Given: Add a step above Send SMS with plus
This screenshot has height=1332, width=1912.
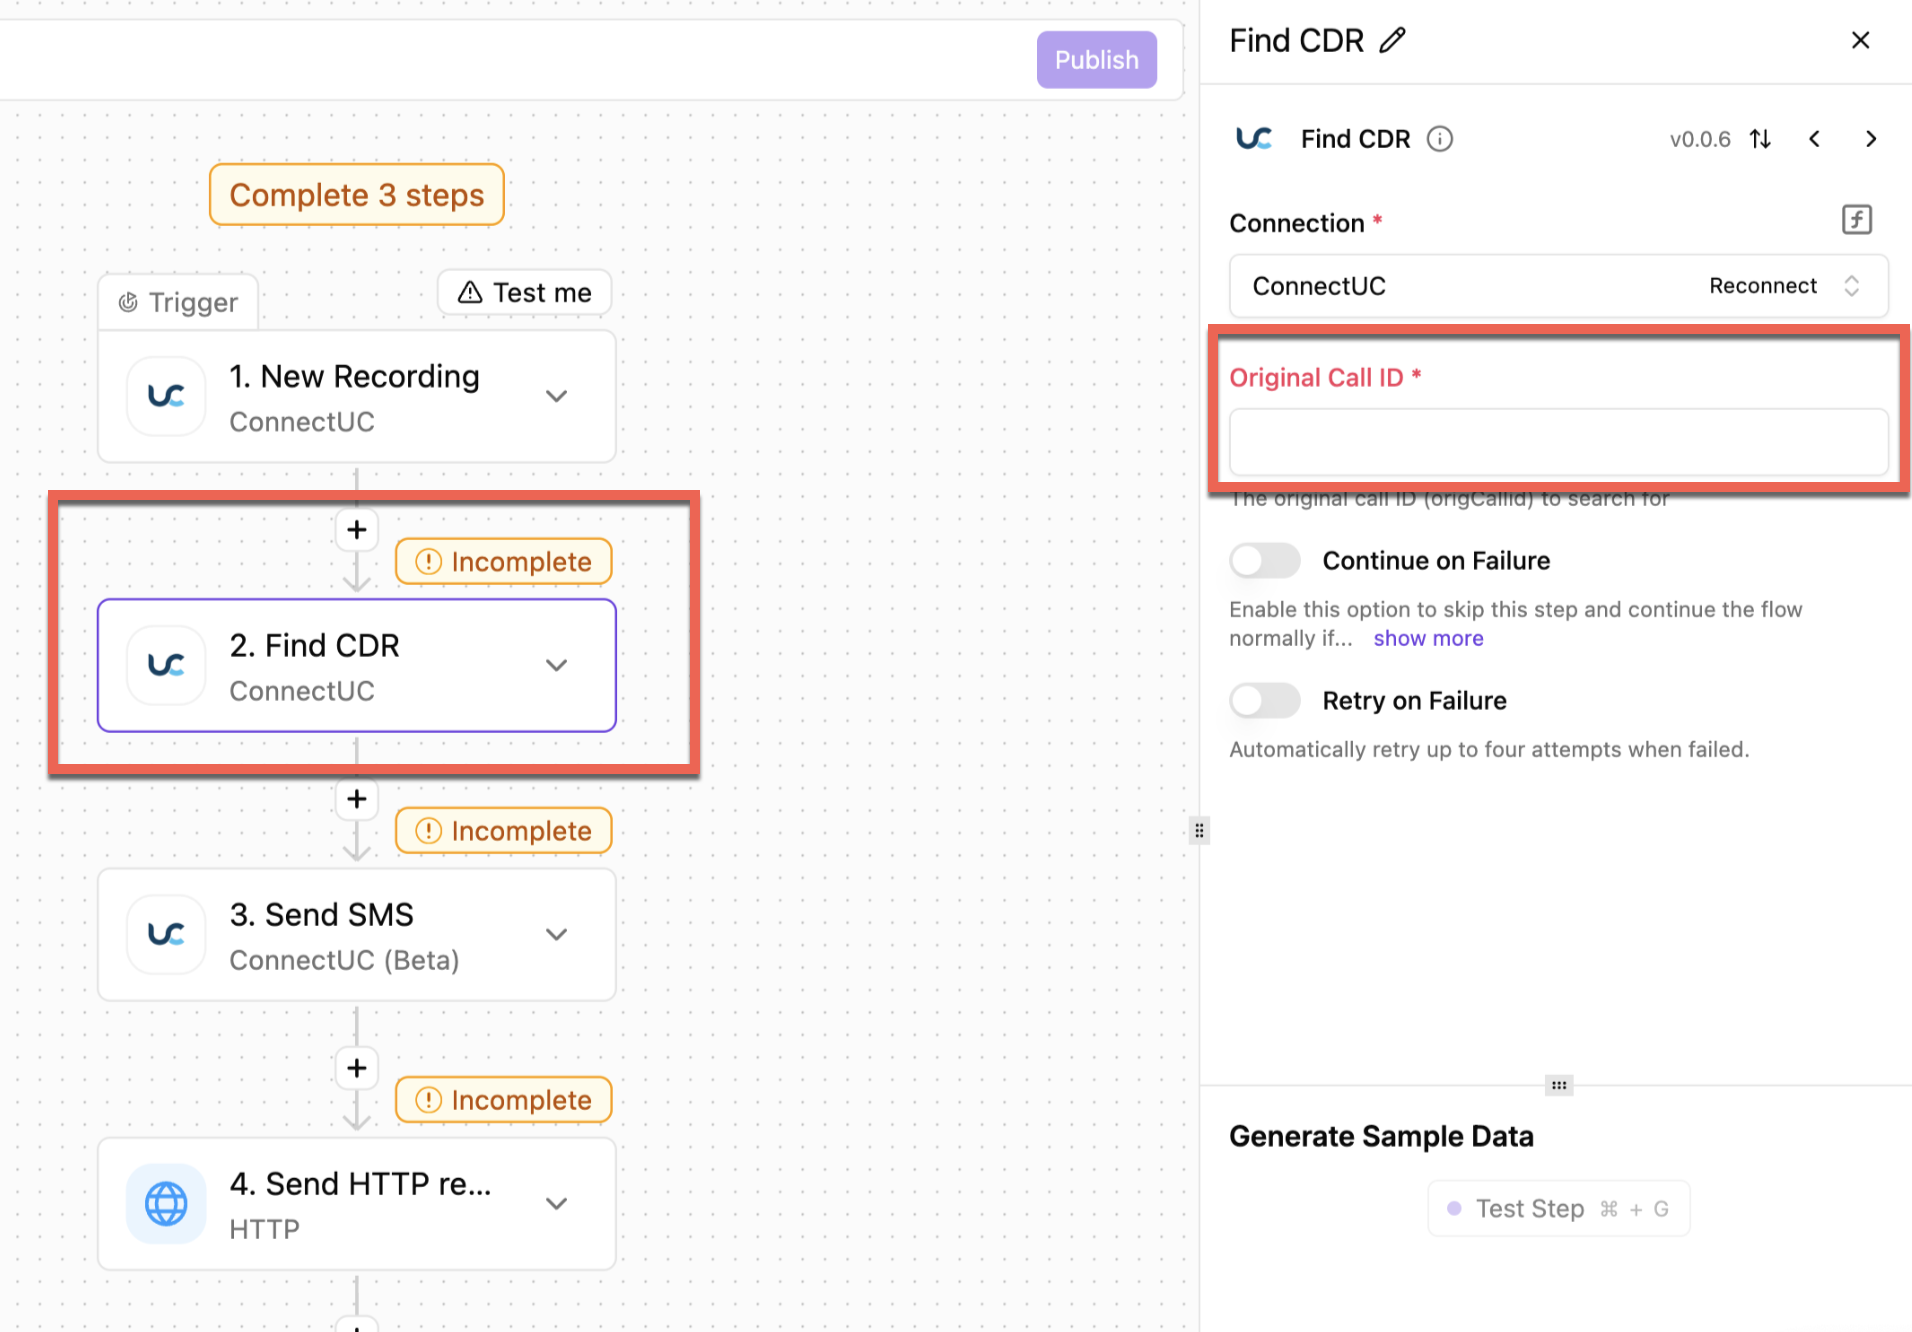Looking at the screenshot, I should click(x=357, y=799).
